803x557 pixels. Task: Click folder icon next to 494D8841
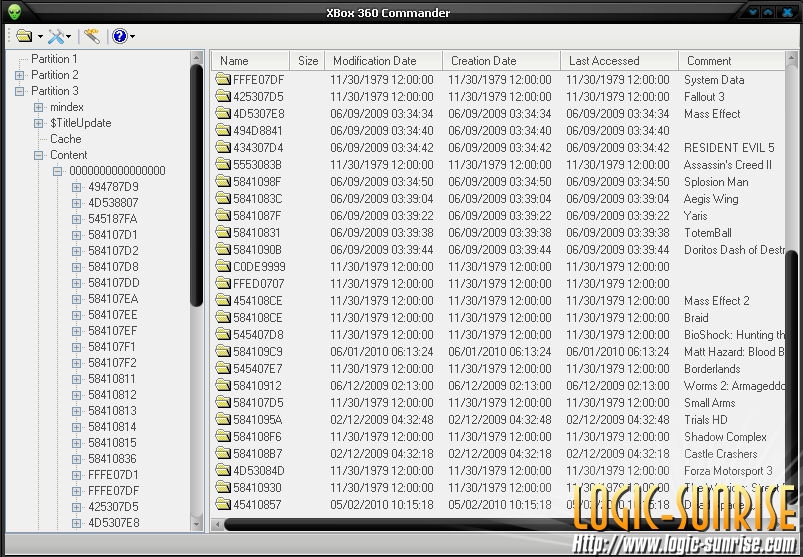click(223, 130)
